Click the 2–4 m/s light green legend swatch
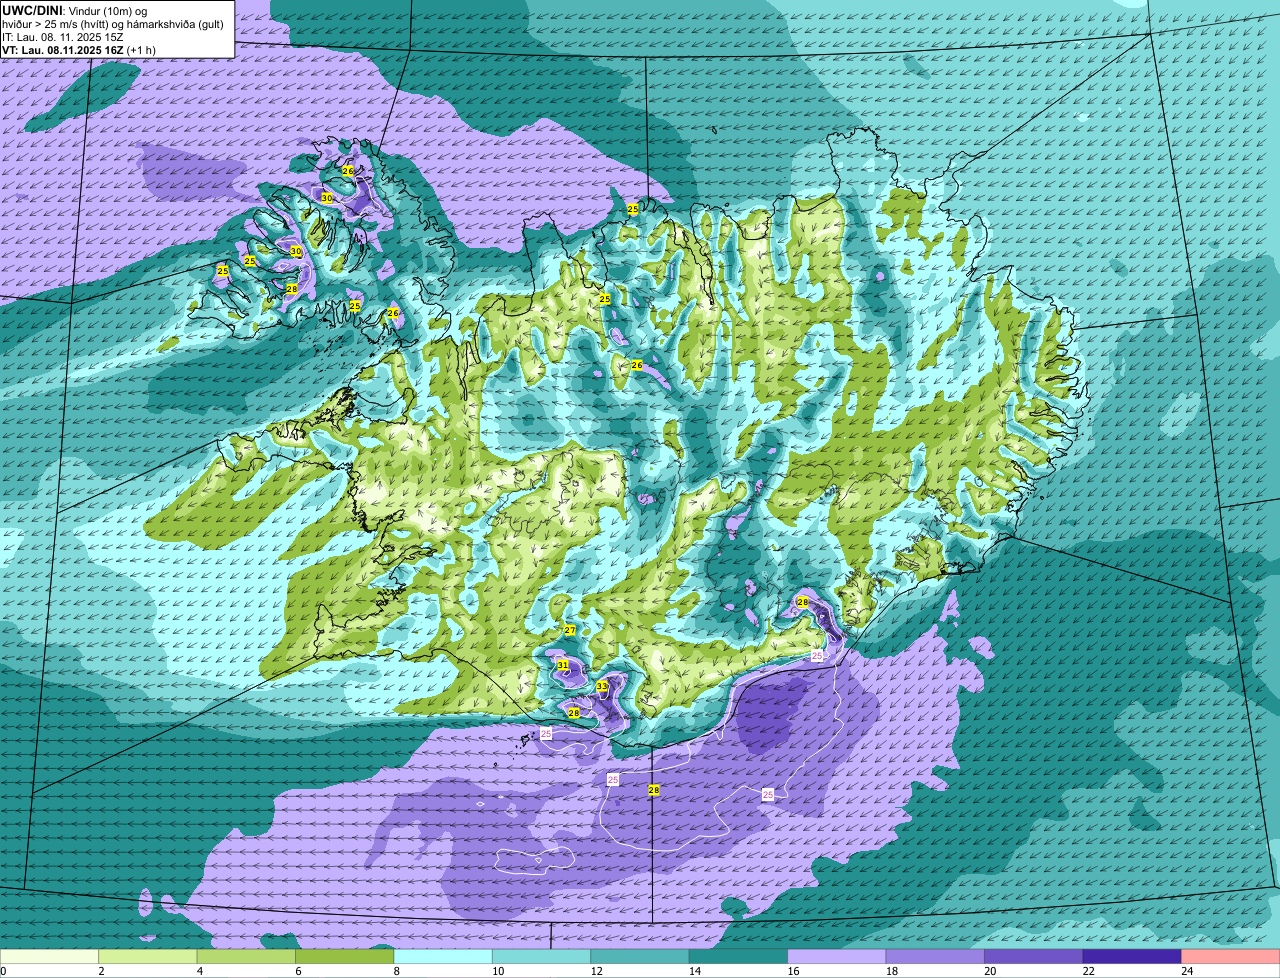Image resolution: width=1280 pixels, height=978 pixels. (150, 956)
